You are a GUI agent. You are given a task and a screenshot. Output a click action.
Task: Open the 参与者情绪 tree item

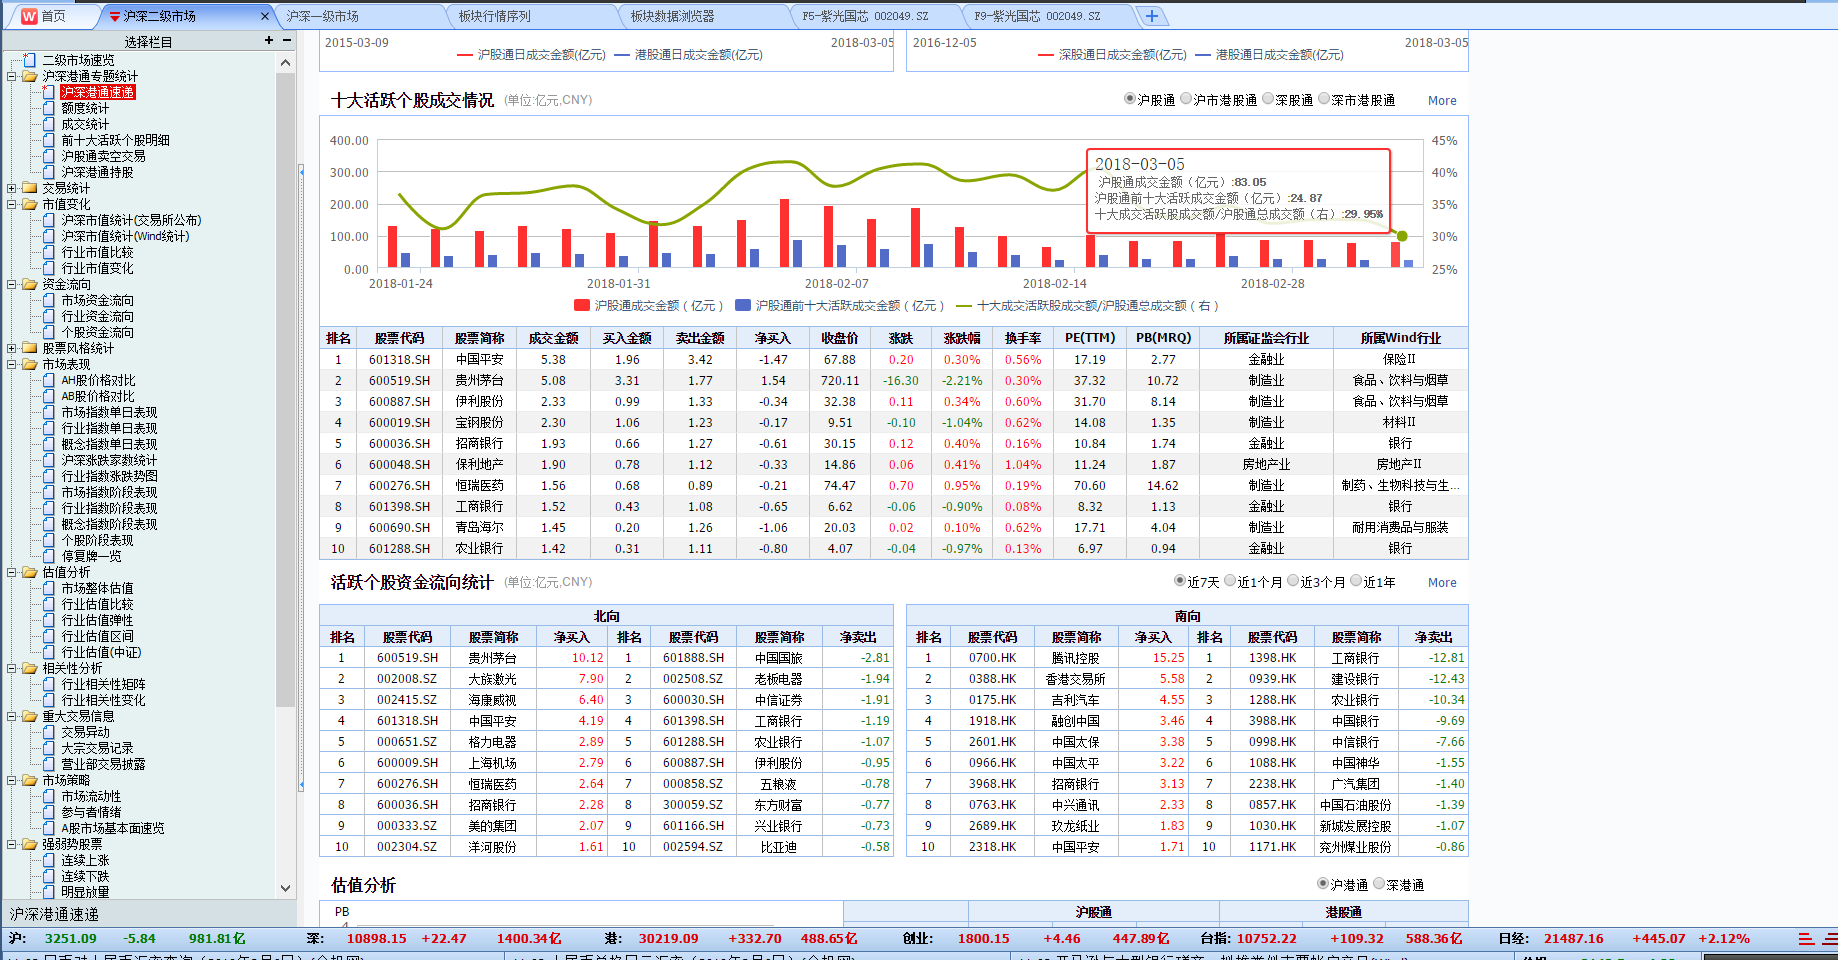(x=91, y=812)
